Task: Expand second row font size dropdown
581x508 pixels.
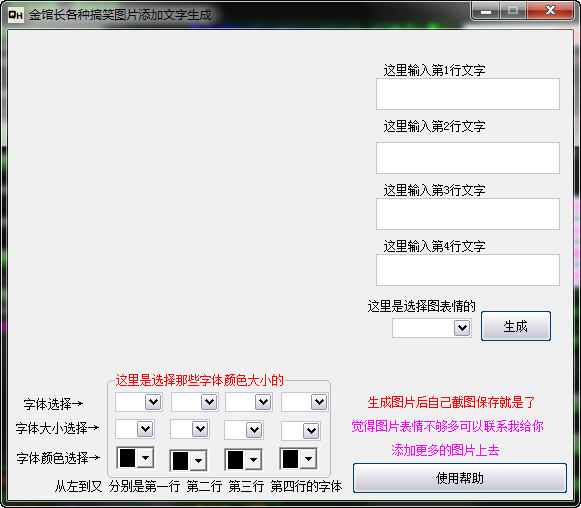Action: (190, 429)
